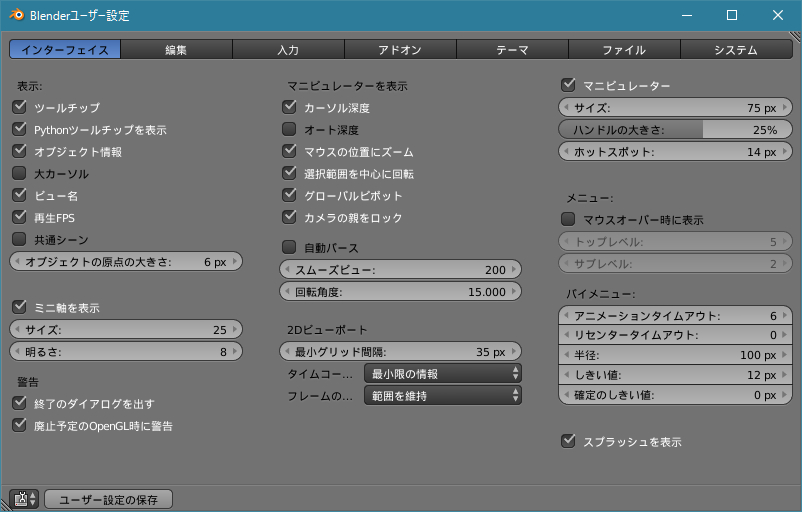Screen dimensions: 802x512
Task: Open the システム tab
Action: (735, 49)
